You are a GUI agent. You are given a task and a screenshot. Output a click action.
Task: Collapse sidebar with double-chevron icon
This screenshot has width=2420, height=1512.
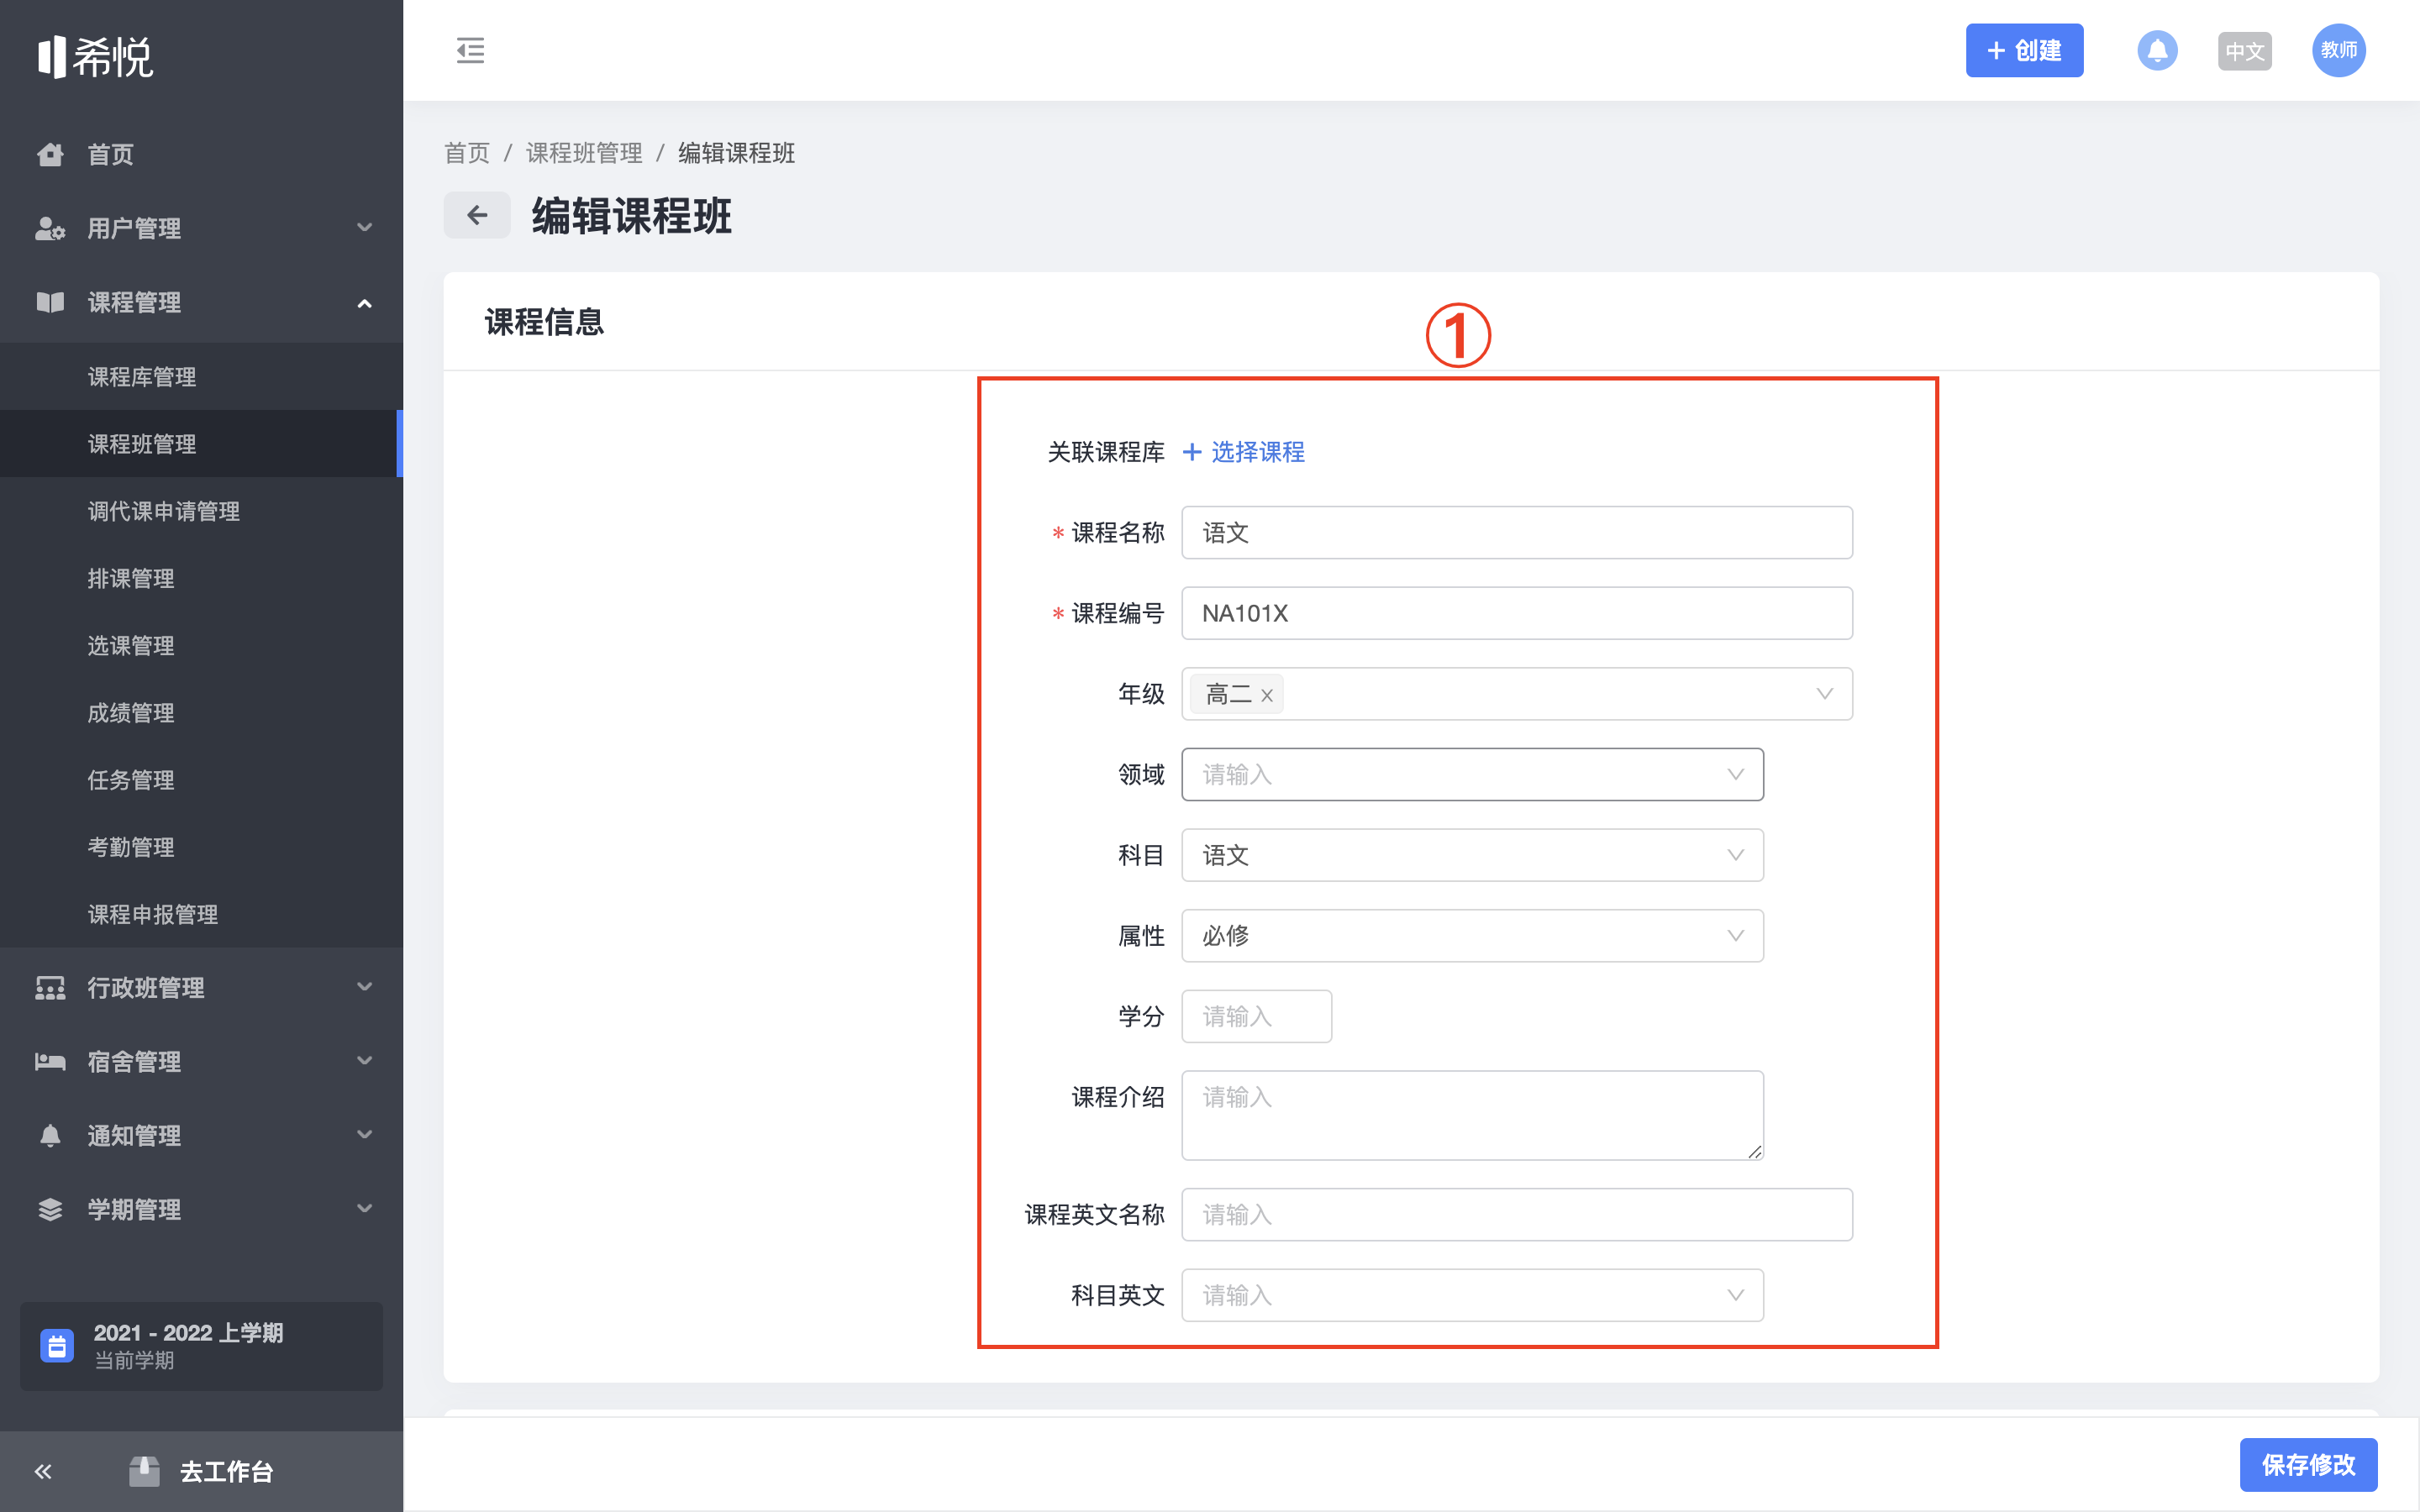pyautogui.click(x=42, y=1471)
